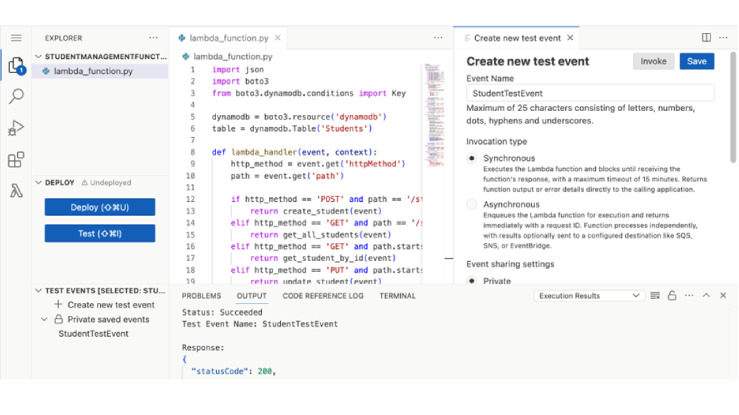
Task: Open the Execution Results dropdown
Action: (x=588, y=296)
